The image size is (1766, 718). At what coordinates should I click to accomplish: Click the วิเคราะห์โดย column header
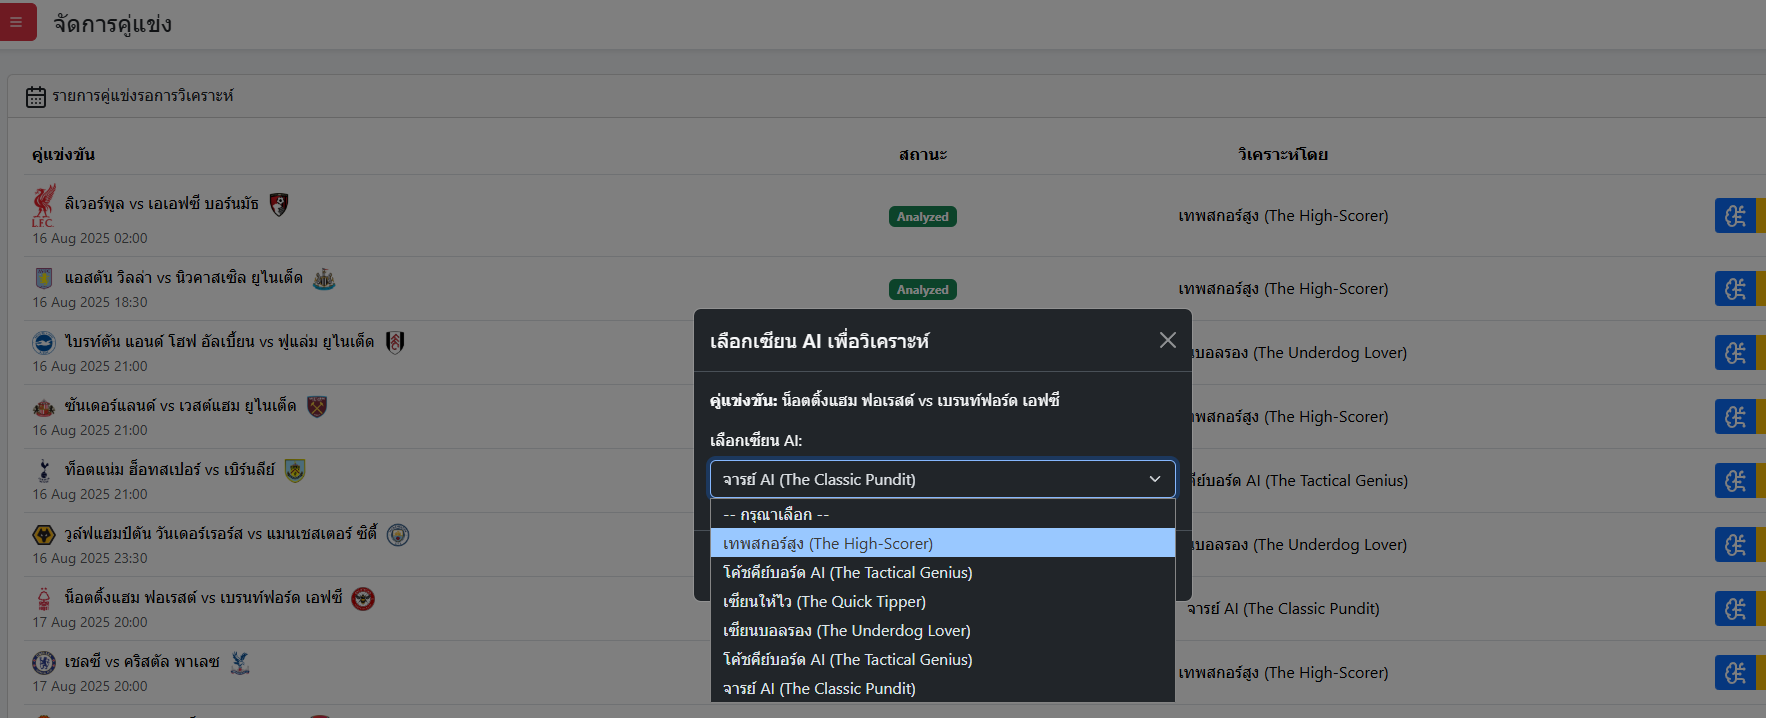[x=1283, y=155]
